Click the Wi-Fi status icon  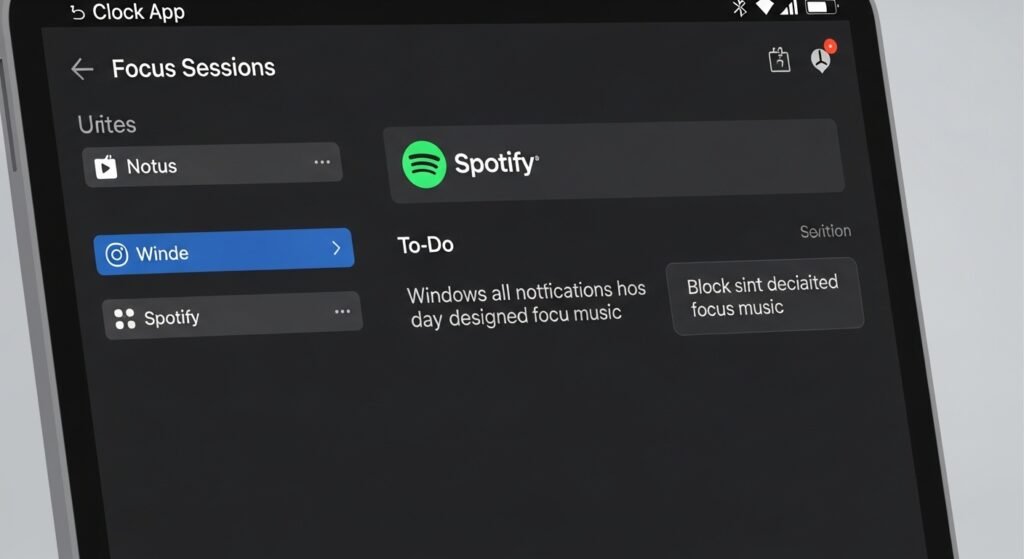click(x=765, y=8)
